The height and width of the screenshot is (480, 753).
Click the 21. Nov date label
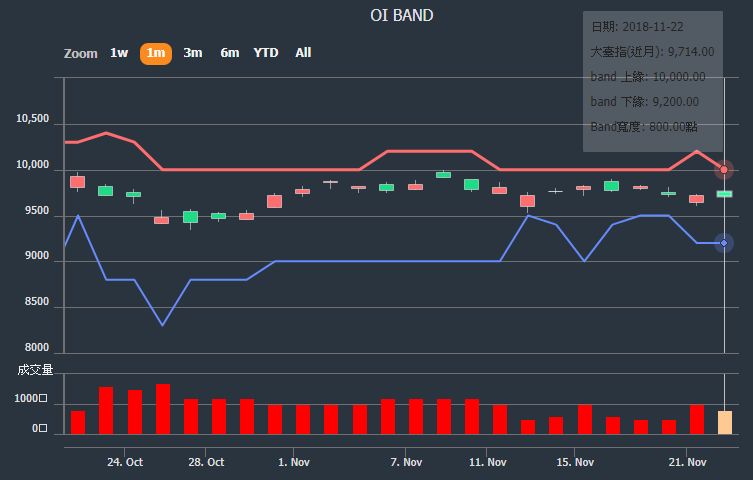click(x=688, y=462)
